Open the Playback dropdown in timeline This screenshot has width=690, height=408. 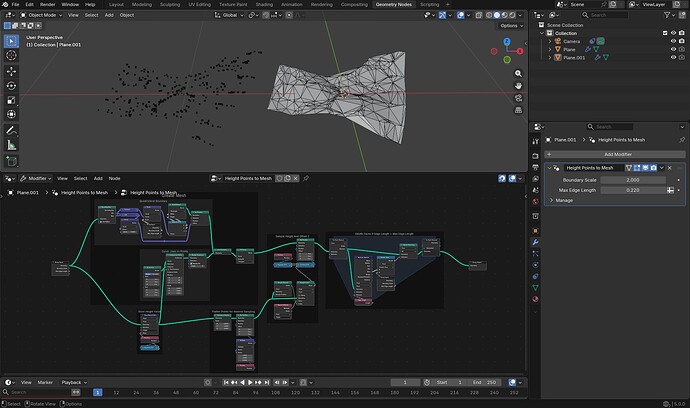click(74, 382)
